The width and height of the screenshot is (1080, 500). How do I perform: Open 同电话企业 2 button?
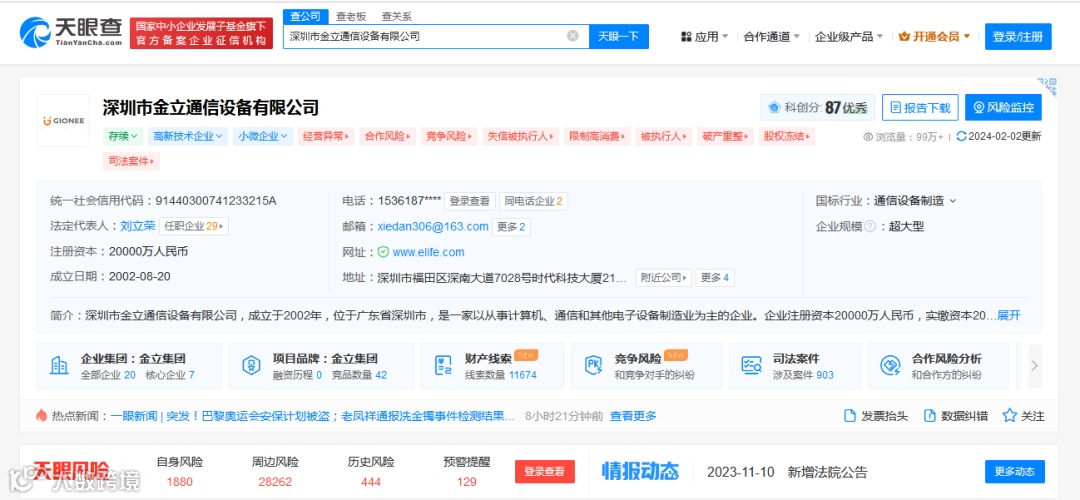point(534,201)
